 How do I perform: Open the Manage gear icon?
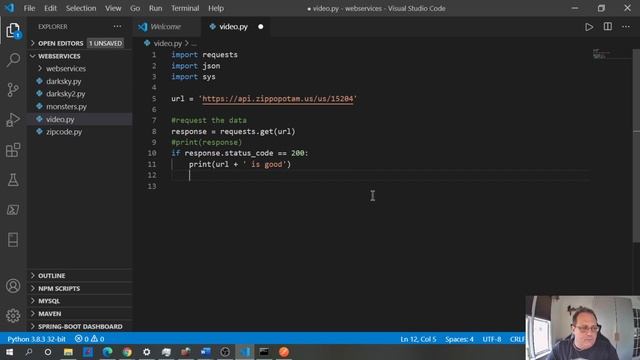click(13, 316)
